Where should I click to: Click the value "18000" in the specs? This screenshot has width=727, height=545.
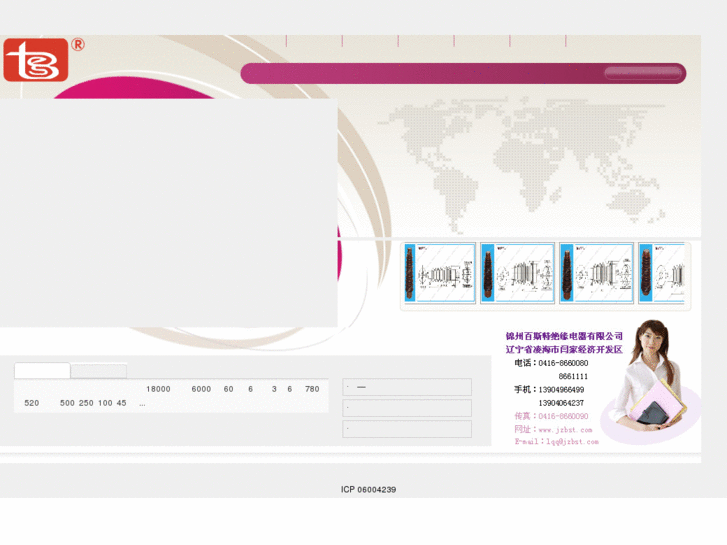click(x=158, y=389)
